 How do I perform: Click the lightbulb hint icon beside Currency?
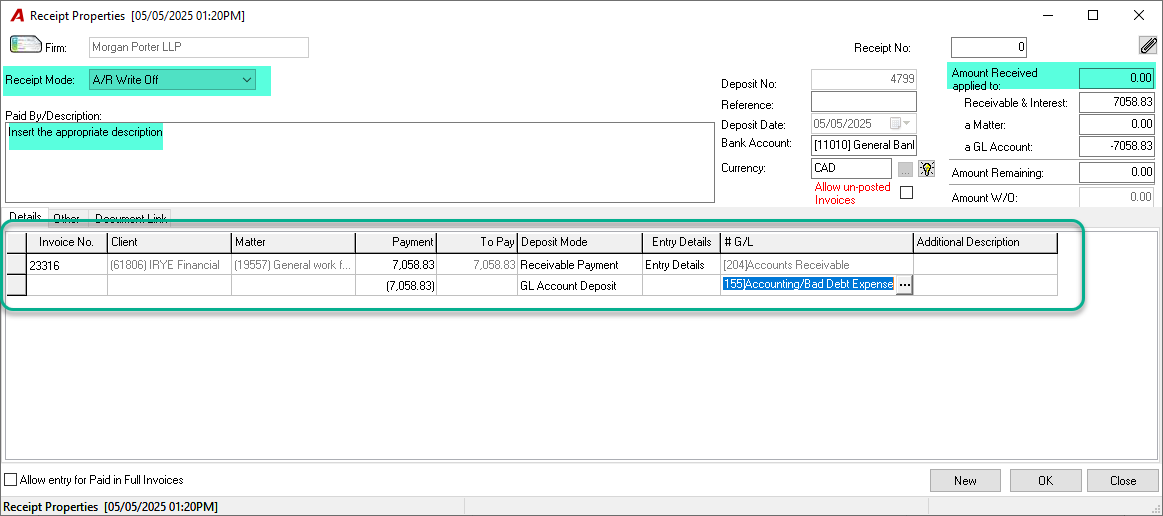926,168
